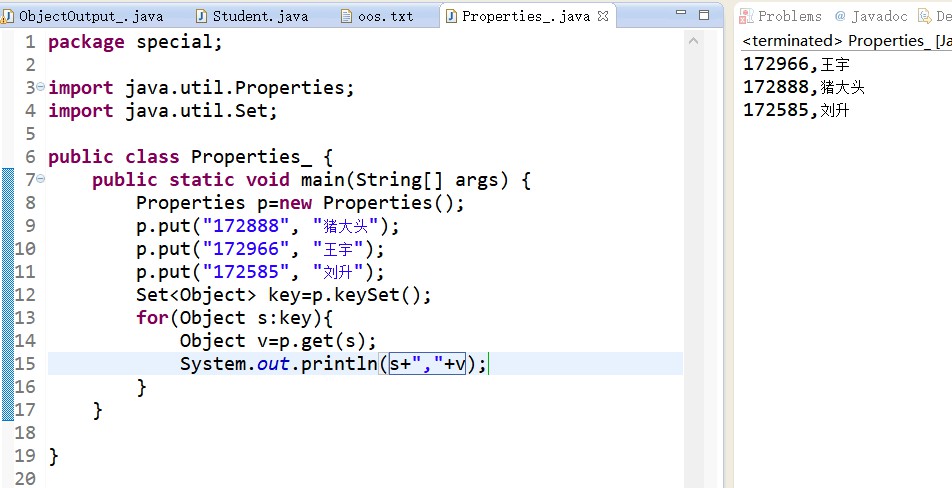The width and height of the screenshot is (952, 488).
Task: Click the string "王宇" on line 10
Action: (x=338, y=249)
